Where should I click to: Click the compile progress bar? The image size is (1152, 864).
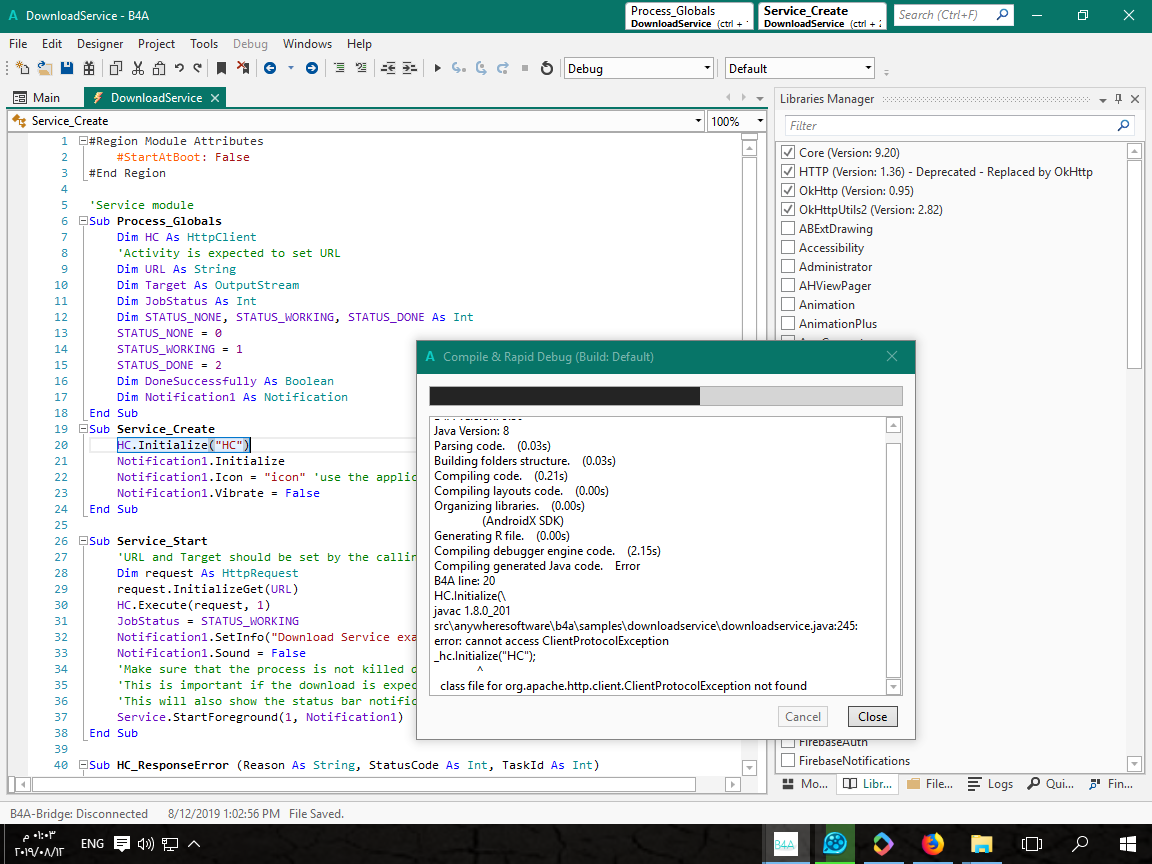coord(665,396)
